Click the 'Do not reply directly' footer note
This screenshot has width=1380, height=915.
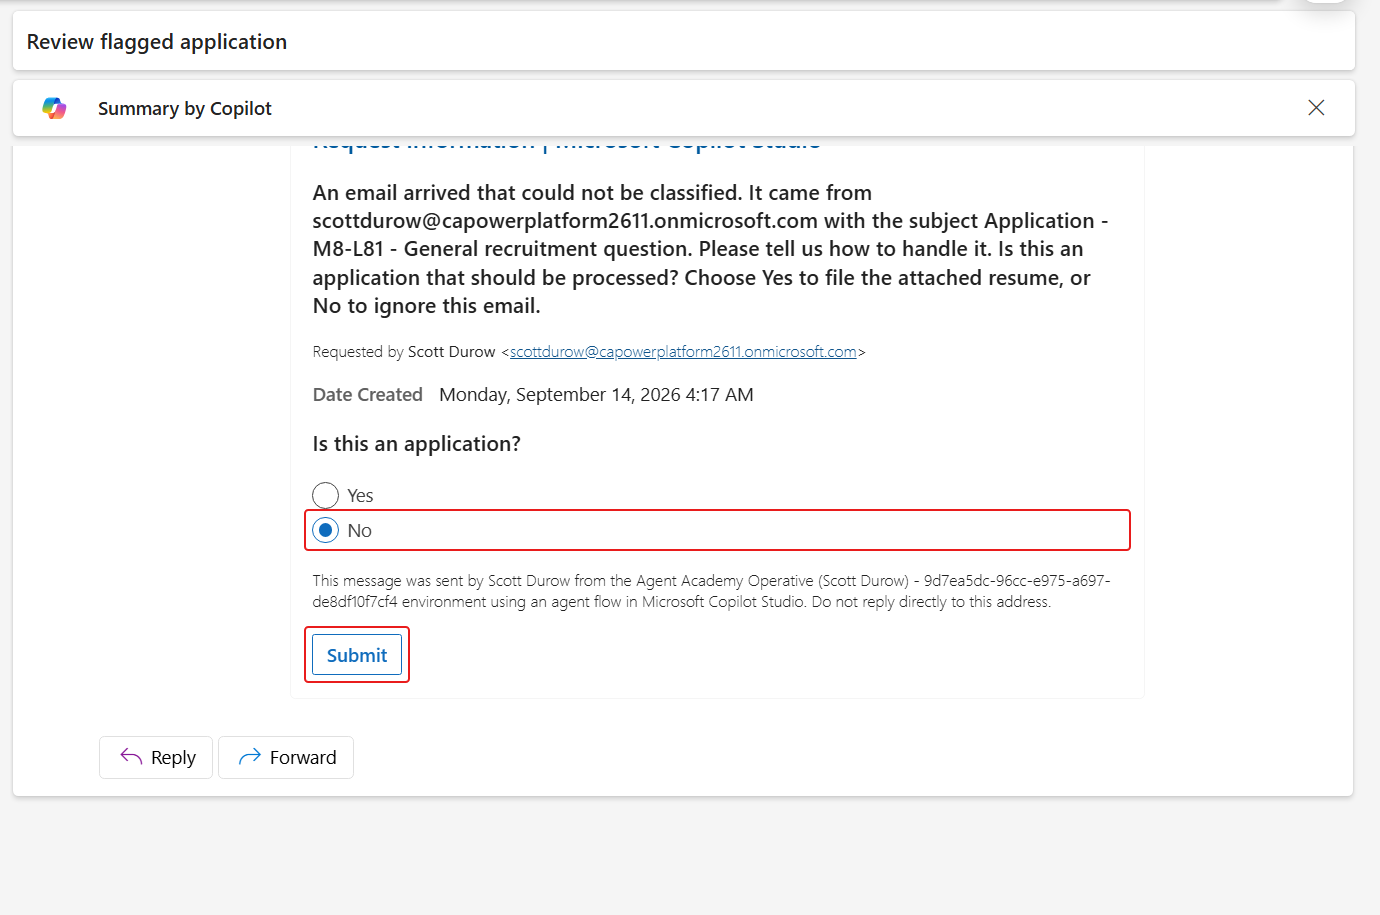931,602
